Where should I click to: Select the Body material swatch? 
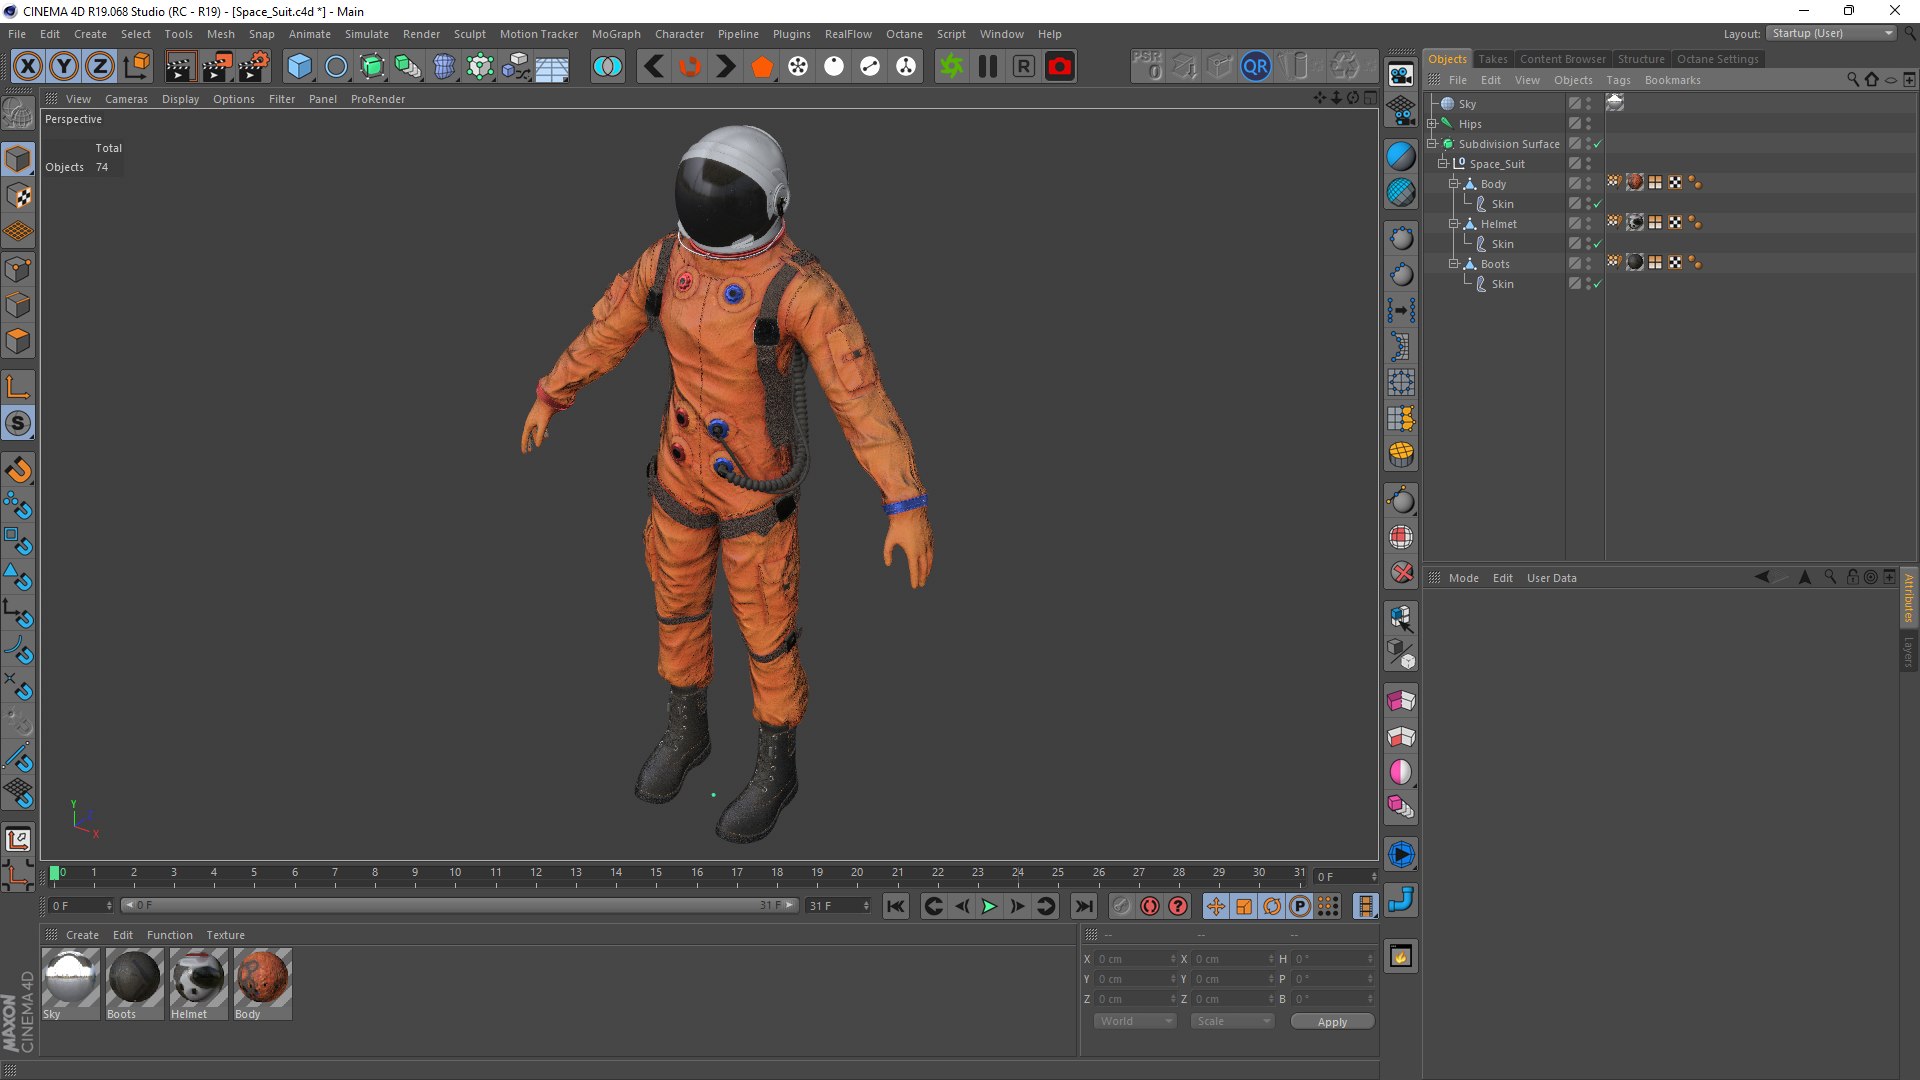pyautogui.click(x=262, y=984)
